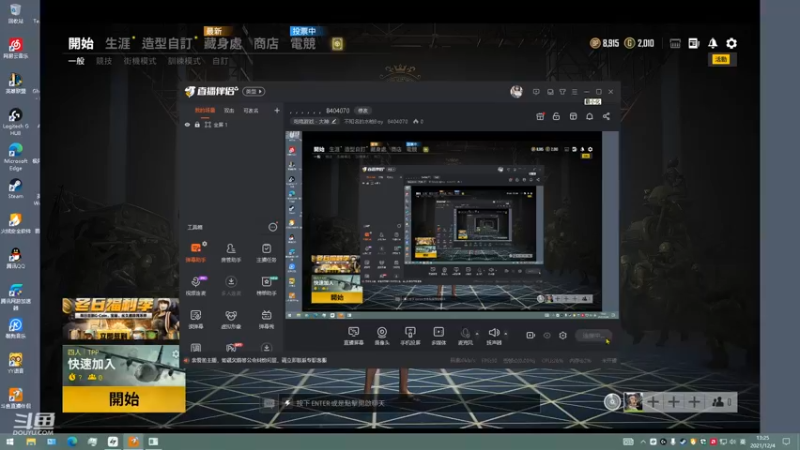
Task: Select the 訓練模式 sub-tab
Action: point(184,61)
